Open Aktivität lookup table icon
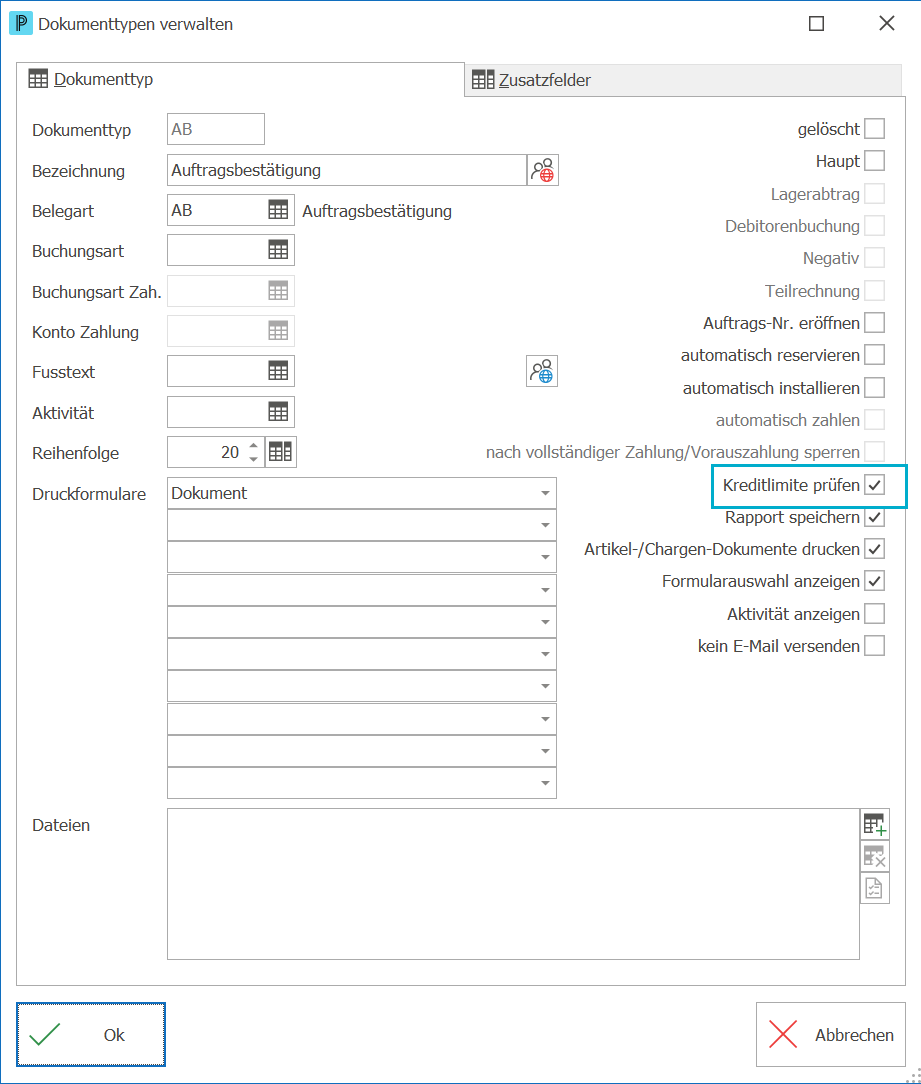Viewport: 921px width, 1084px height. click(x=278, y=412)
